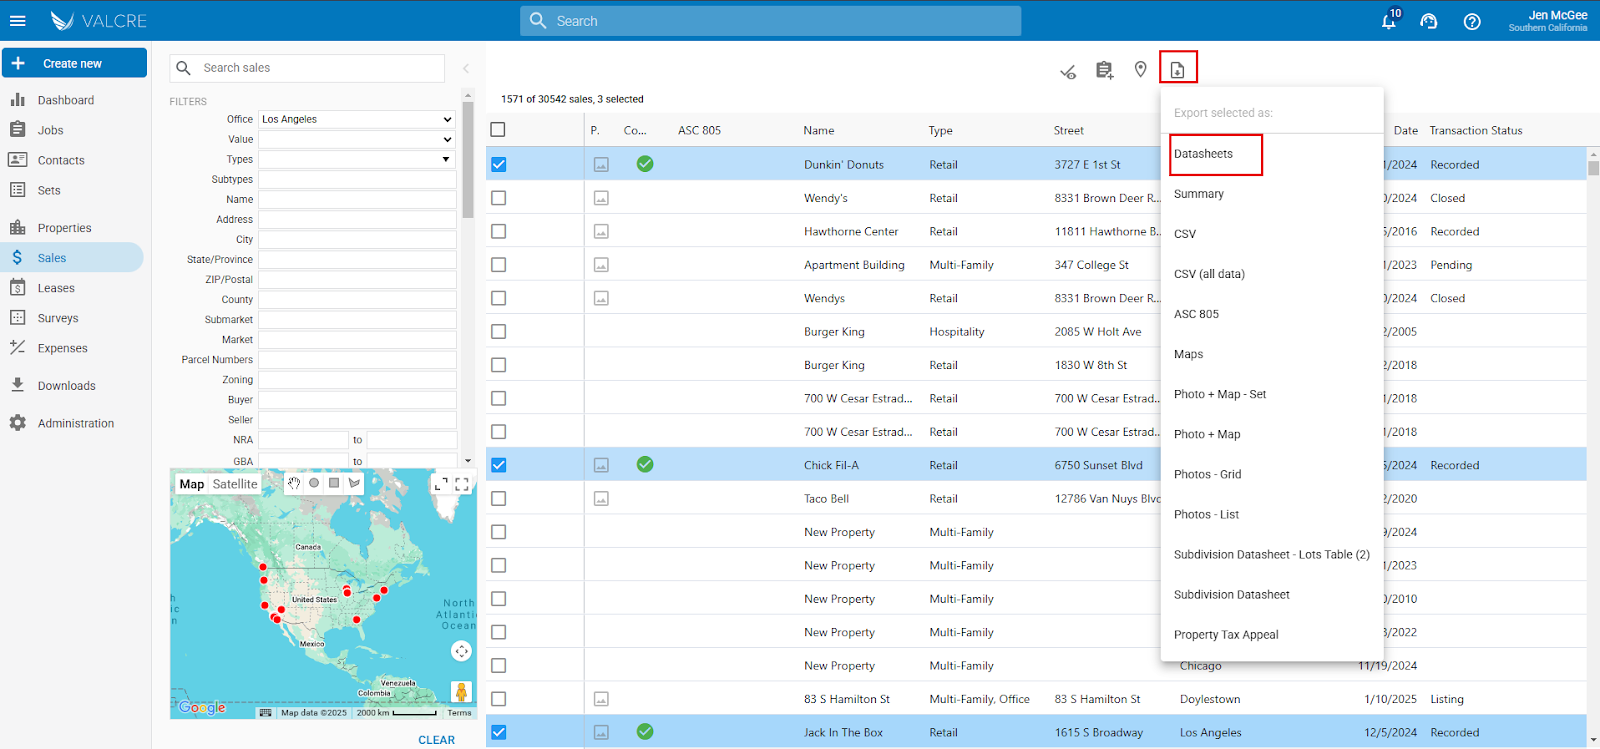
Task: Click the Buyer filter input
Action: coord(357,399)
